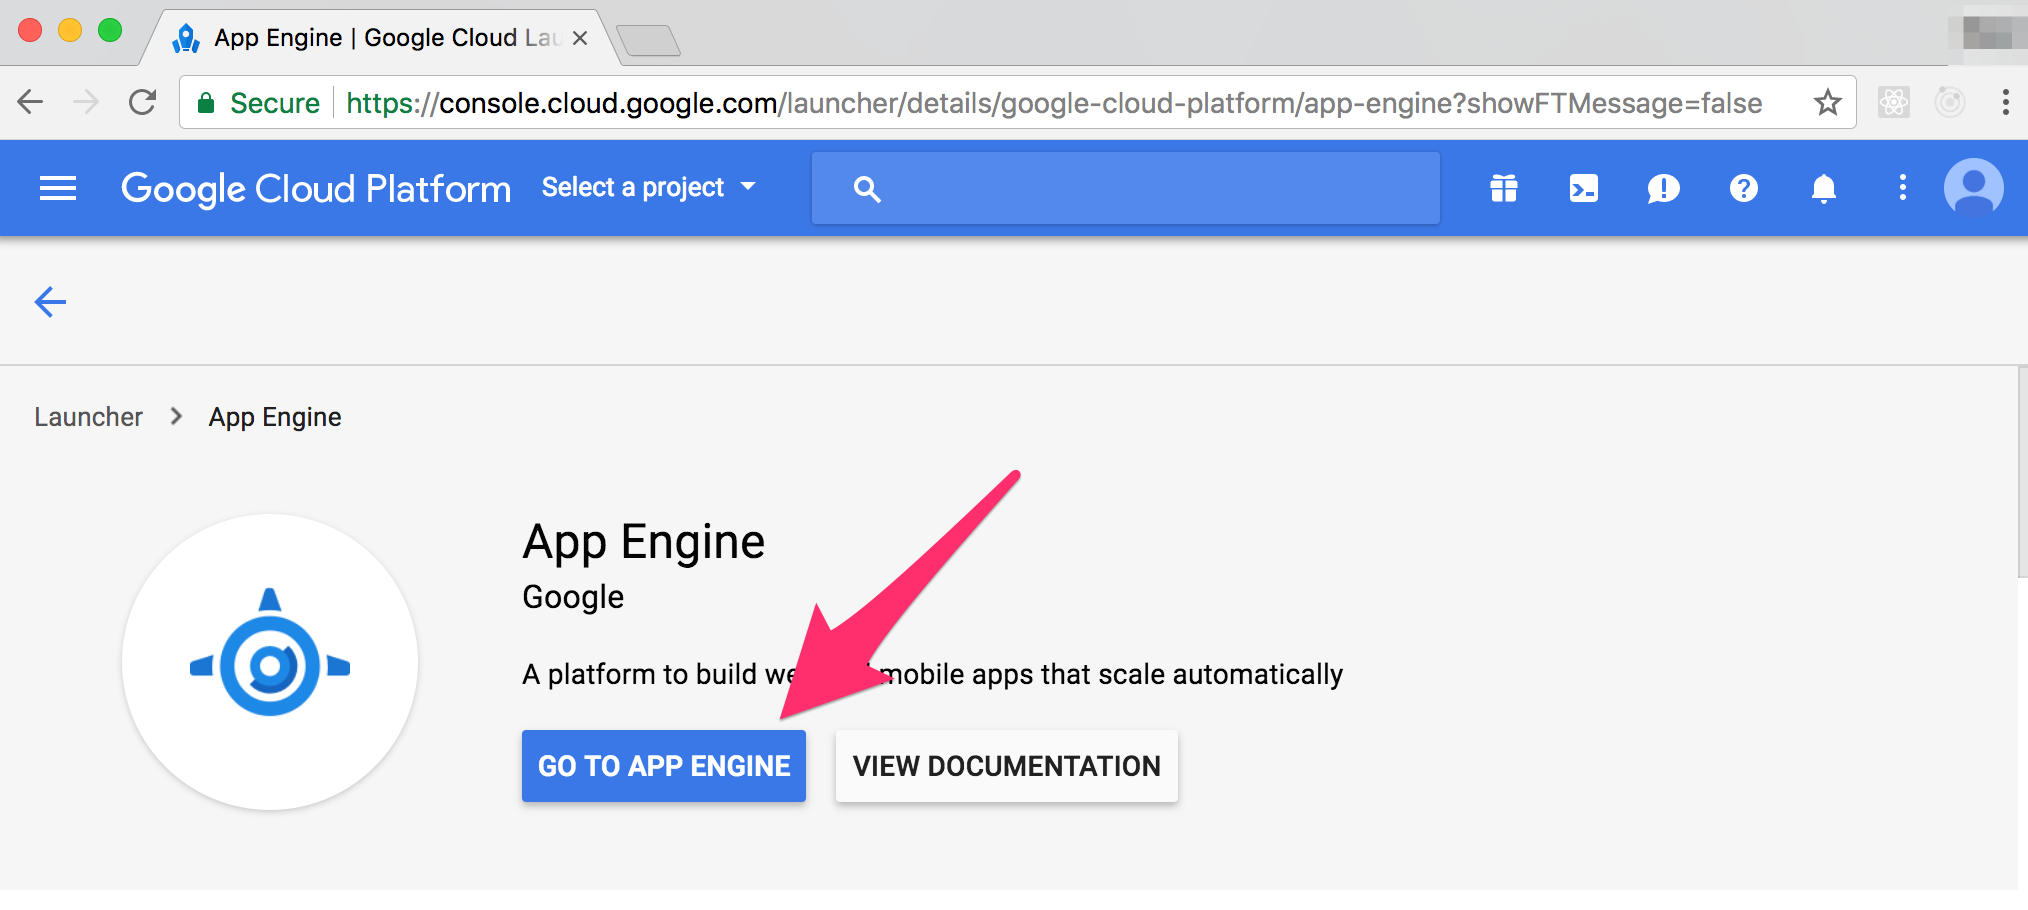Image resolution: width=2028 pixels, height=910 pixels.
Task: Open the help question mark icon
Action: 1744,188
